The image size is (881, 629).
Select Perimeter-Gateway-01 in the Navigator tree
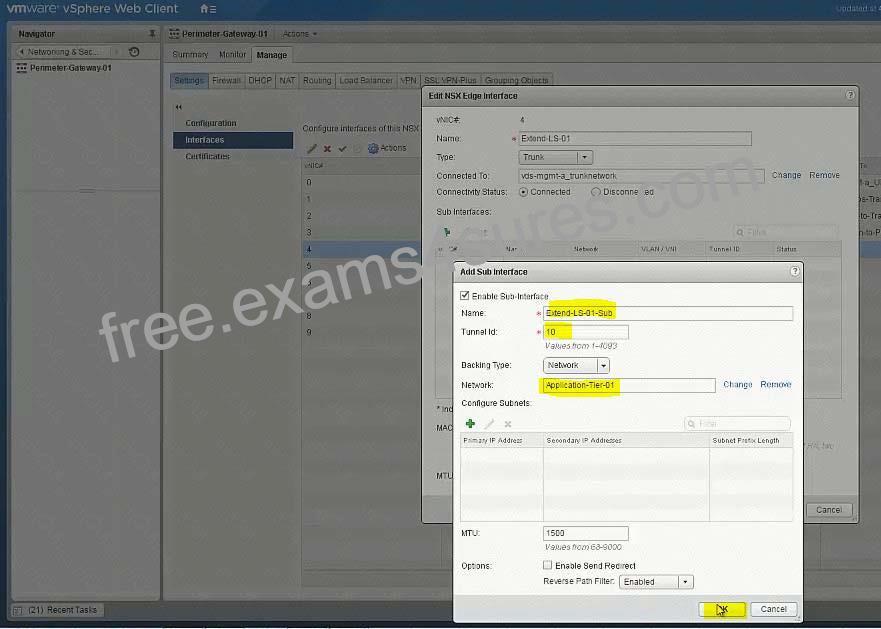71,68
